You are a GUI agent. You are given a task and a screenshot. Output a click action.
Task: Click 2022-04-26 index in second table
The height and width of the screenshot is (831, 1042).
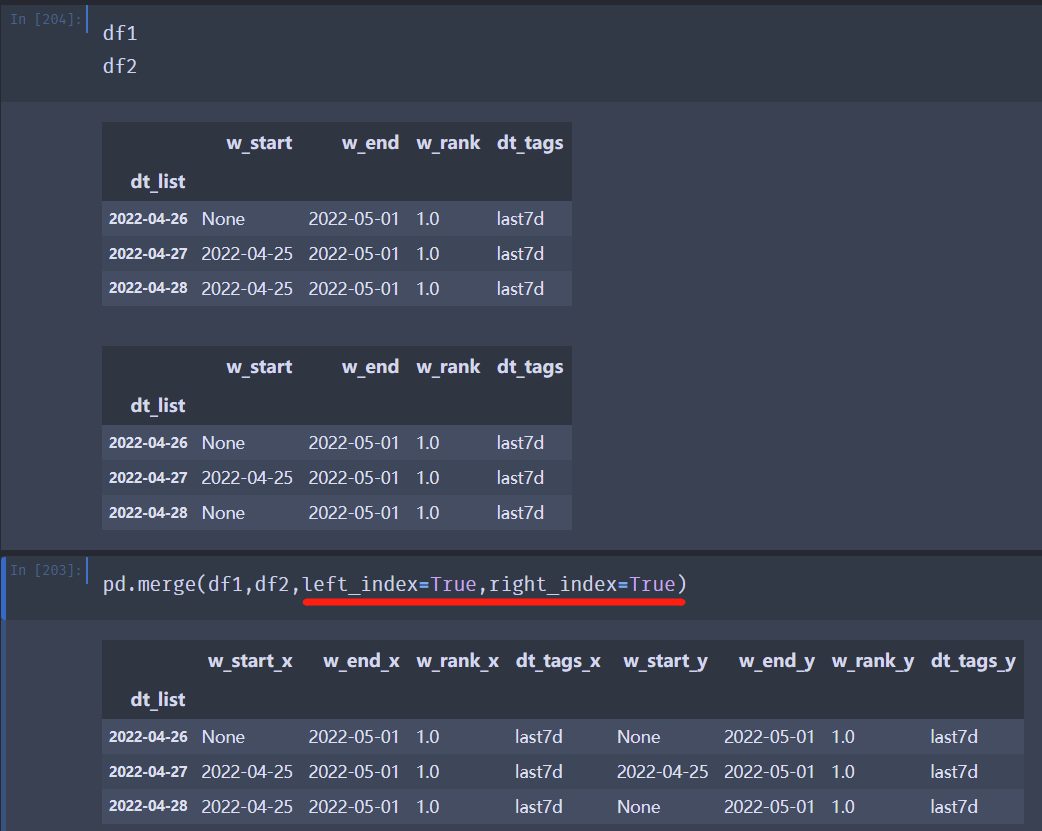coord(148,443)
